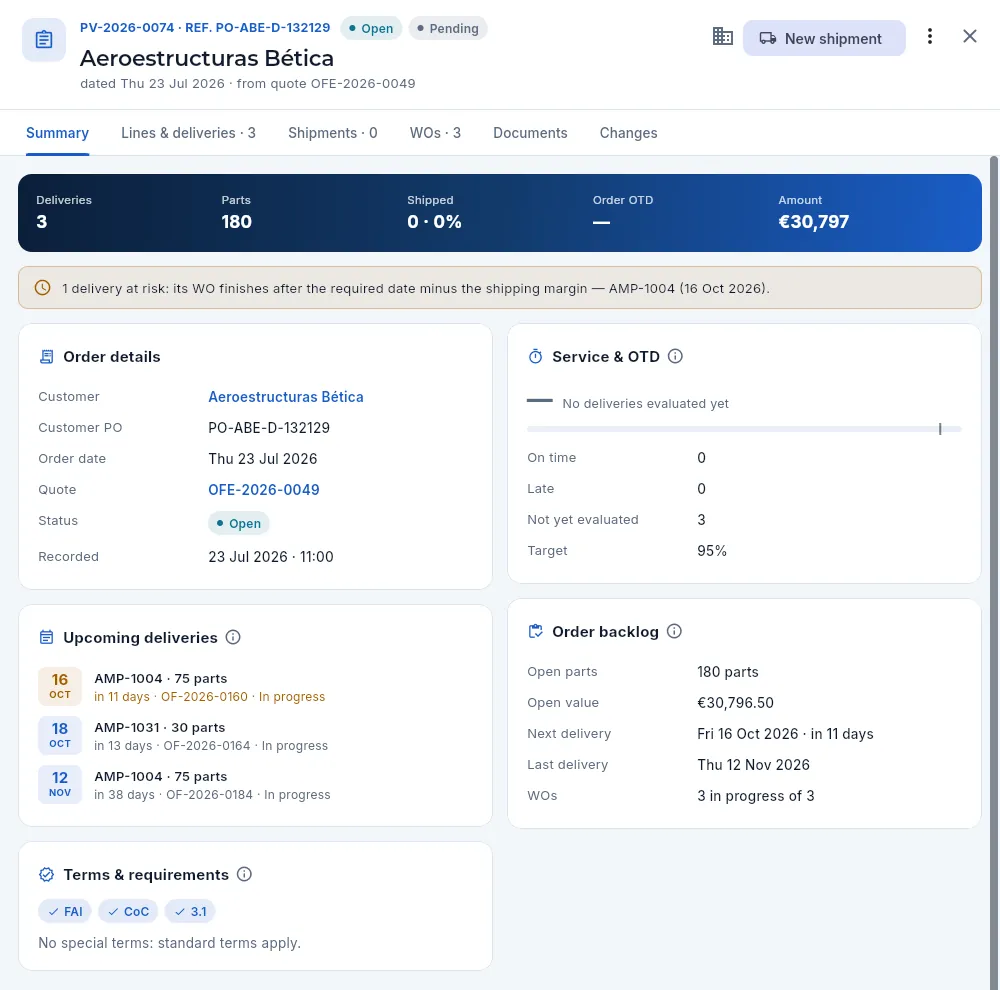1000x990 pixels.
Task: Click the 3.1 requirement chip
Action: point(190,912)
